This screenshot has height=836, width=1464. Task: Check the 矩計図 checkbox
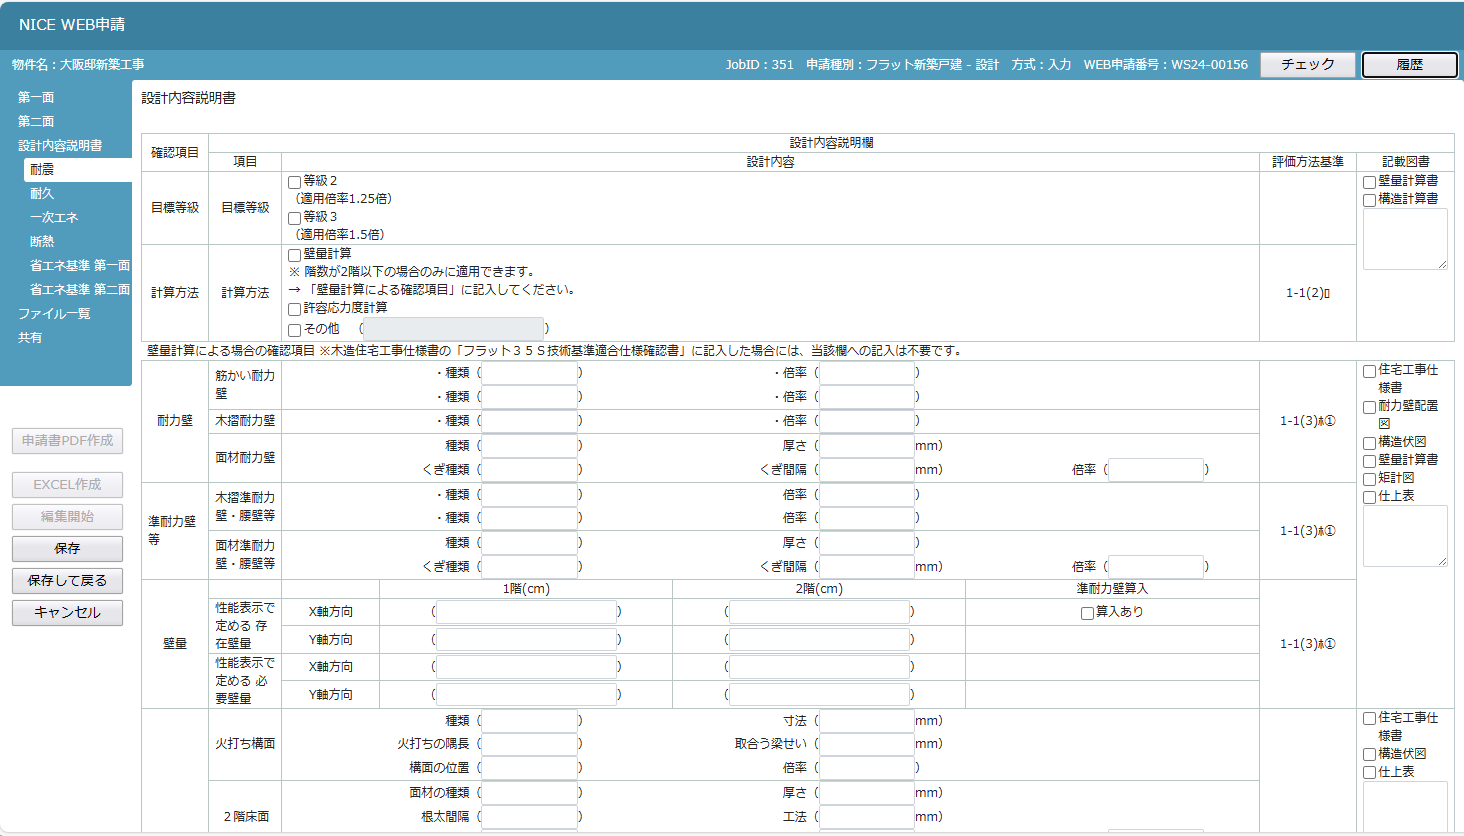[x=1370, y=479]
